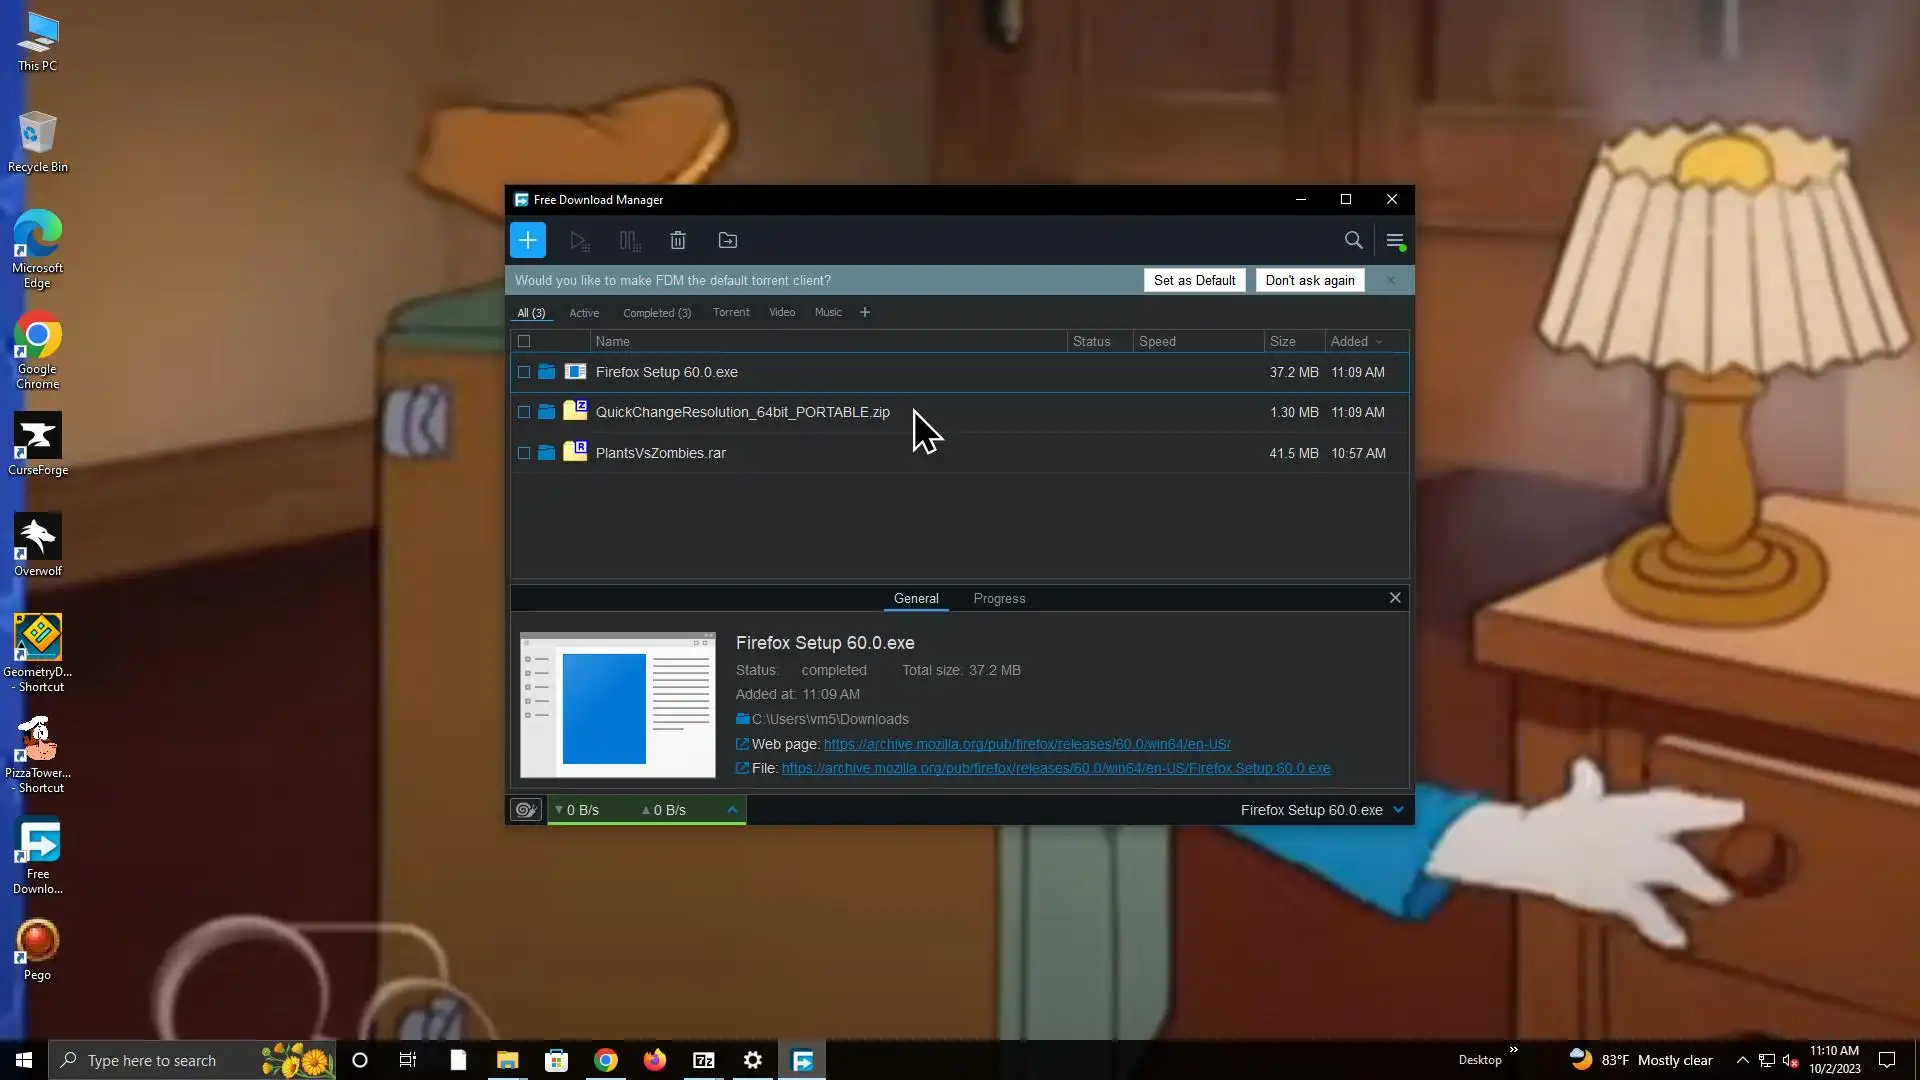Screen dimensions: 1920x1080
Task: Open the Completed (3) filter tab
Action: (x=657, y=313)
